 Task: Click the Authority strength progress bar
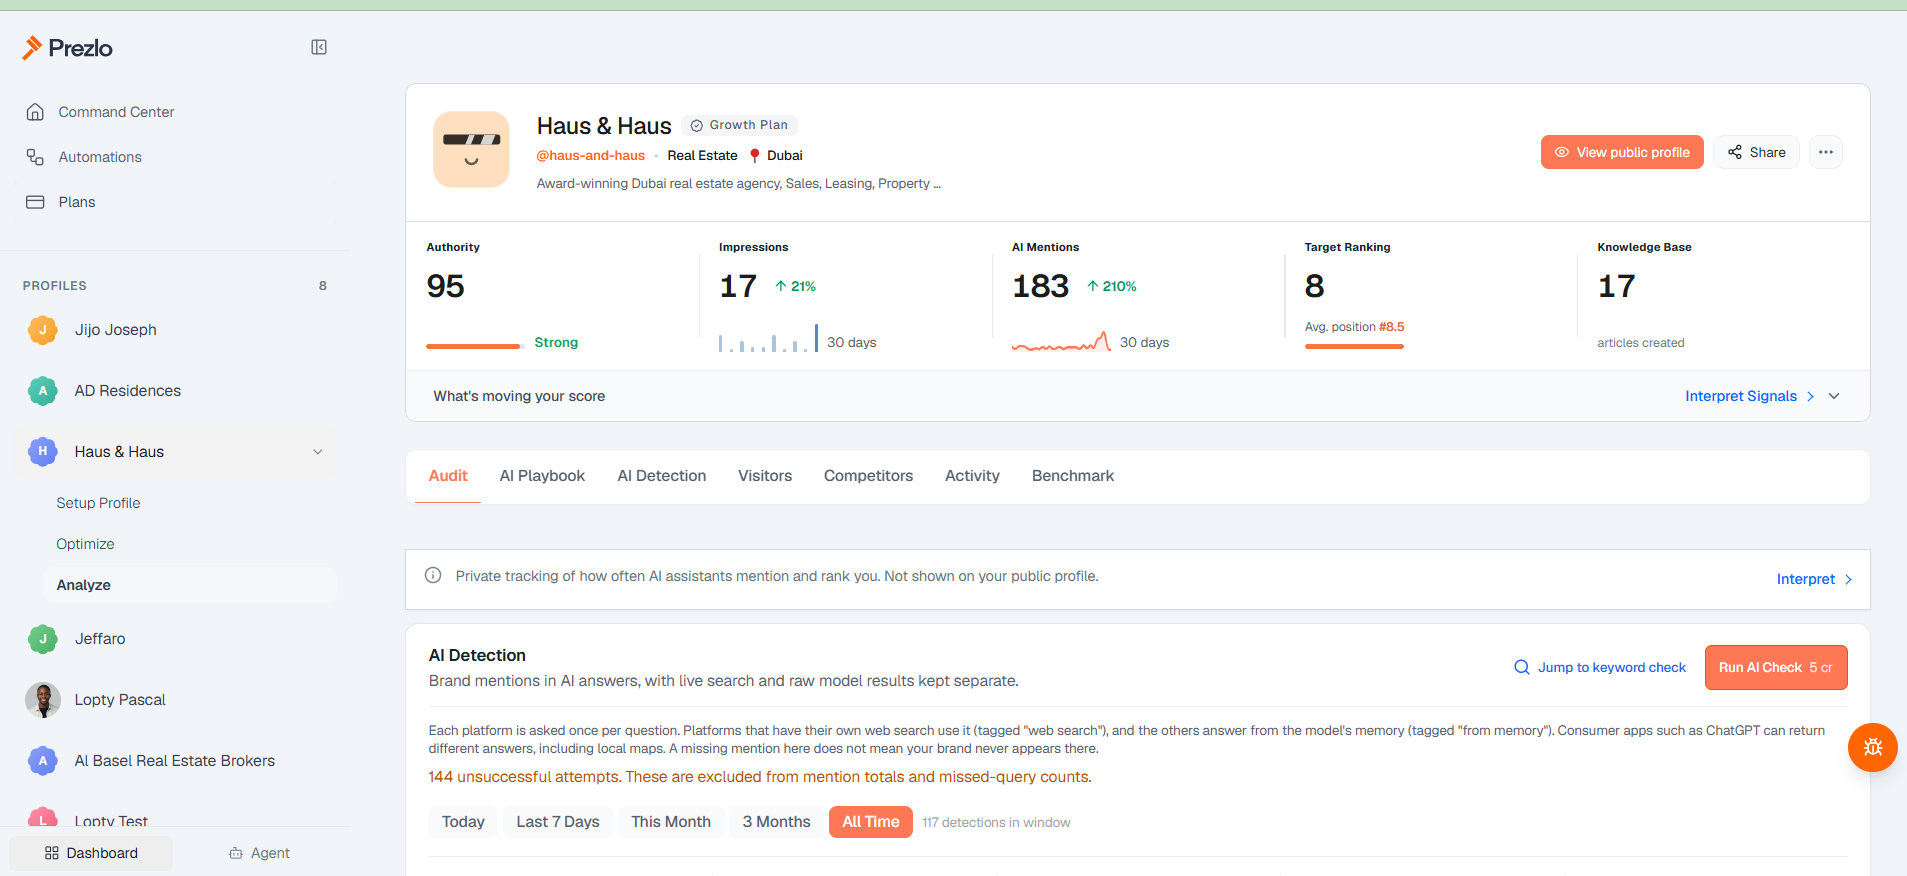[x=475, y=346]
